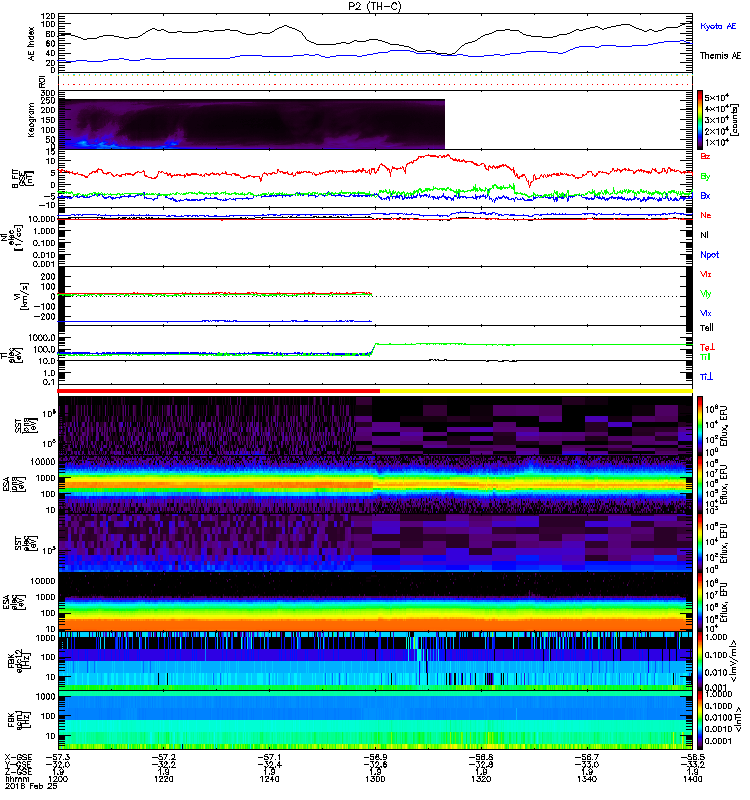The image size is (750, 800).
Task: Click the blue Vix velocity trace
Action: pos(214,321)
